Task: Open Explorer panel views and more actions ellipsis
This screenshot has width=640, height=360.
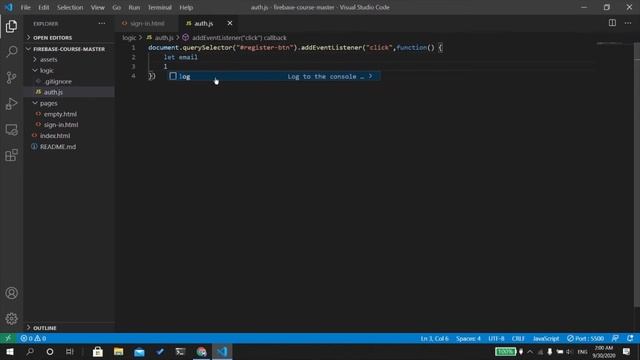Action: pyautogui.click(x=102, y=24)
